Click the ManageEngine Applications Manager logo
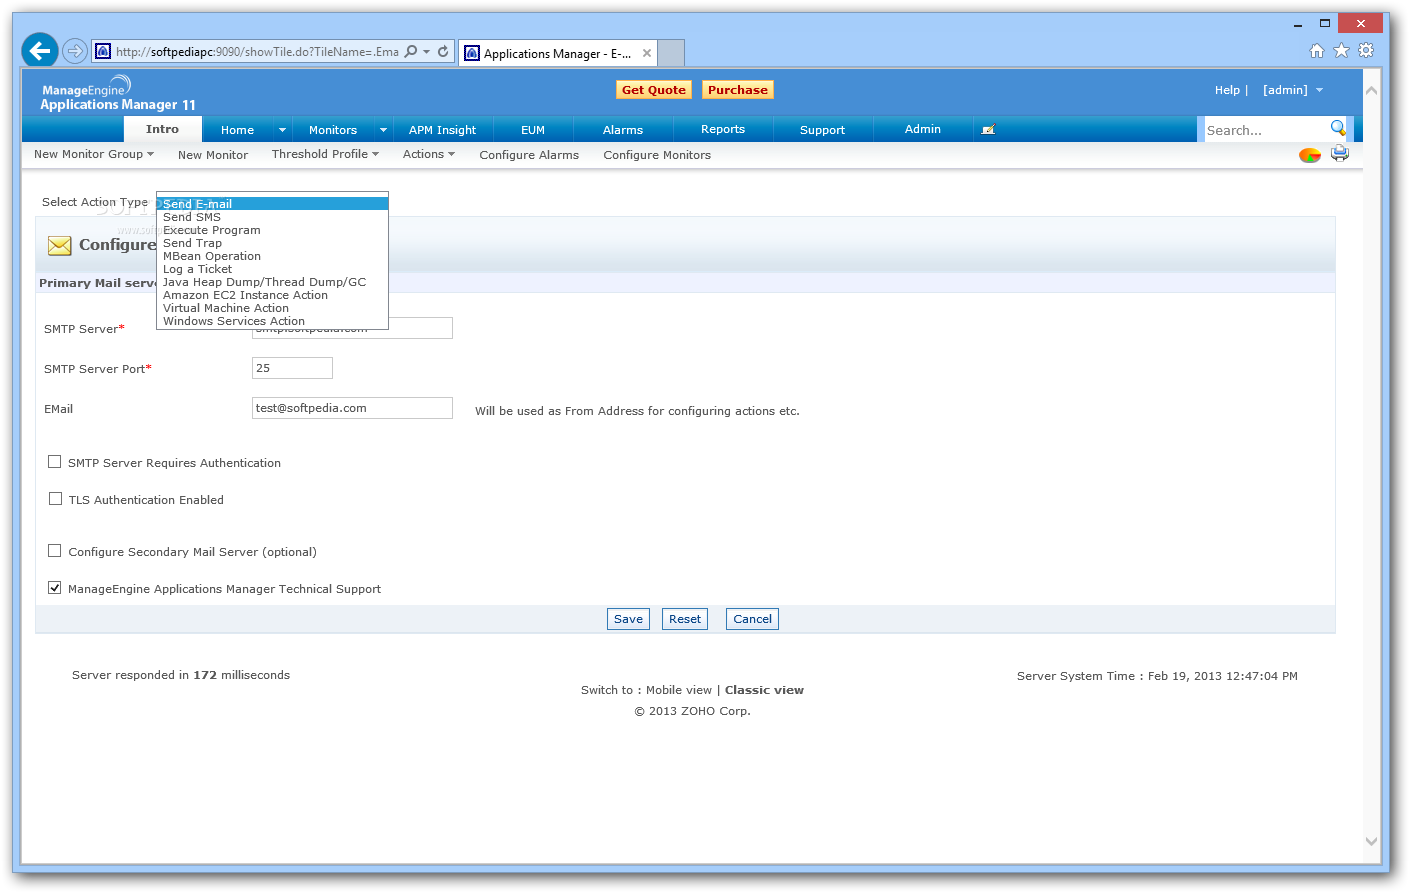This screenshot has height=893, width=1410. coord(117,93)
